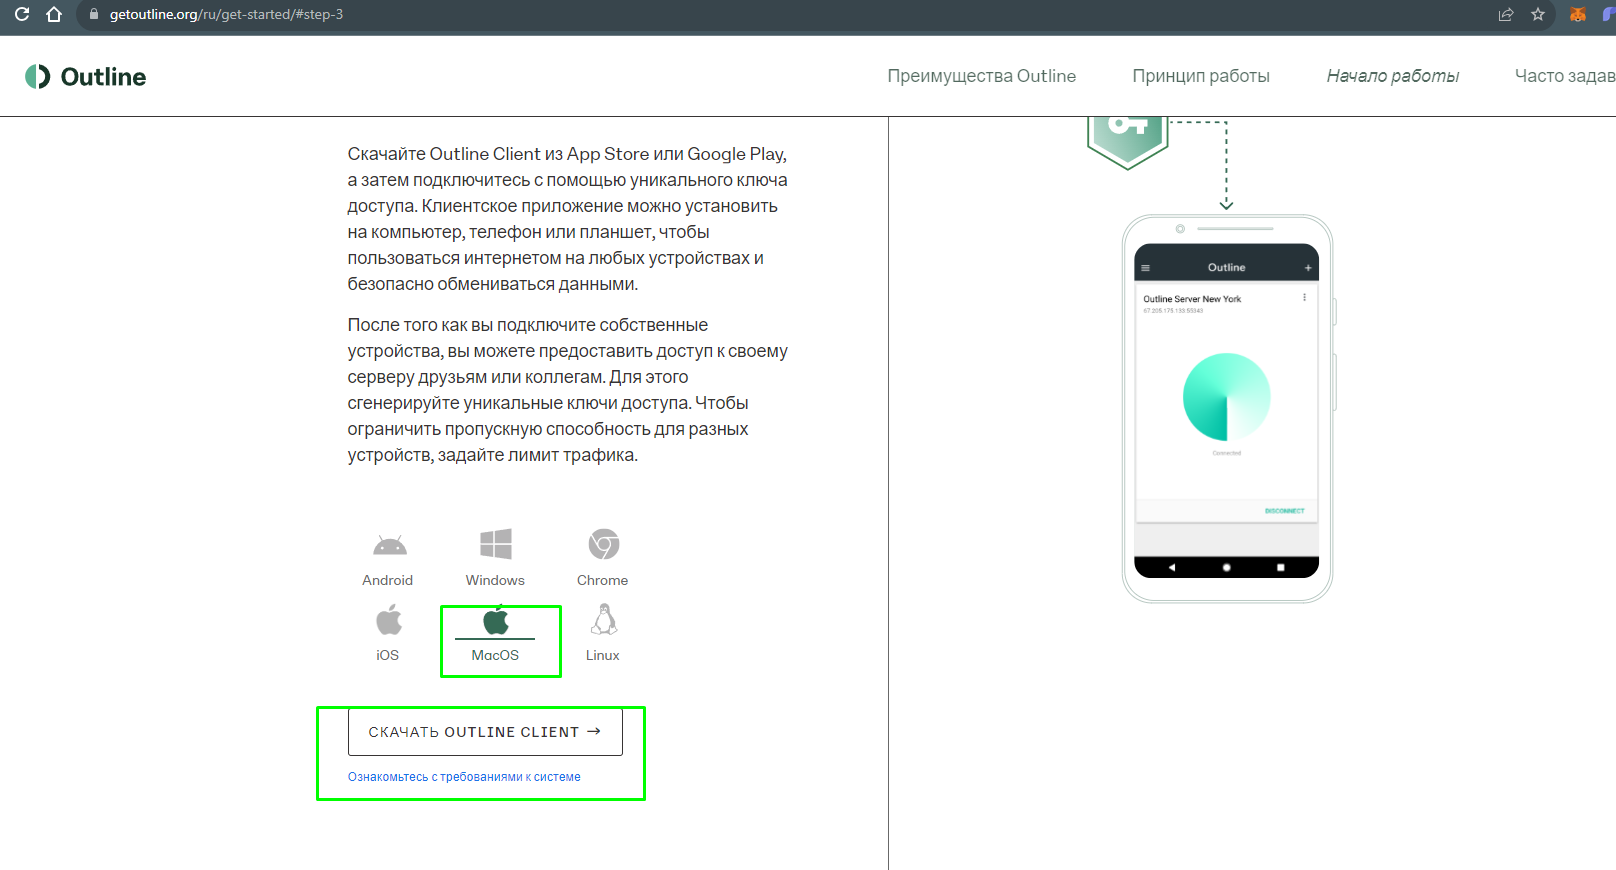Image resolution: width=1616 pixels, height=870 pixels.
Task: Choose the Windows platform icon
Action: click(495, 545)
